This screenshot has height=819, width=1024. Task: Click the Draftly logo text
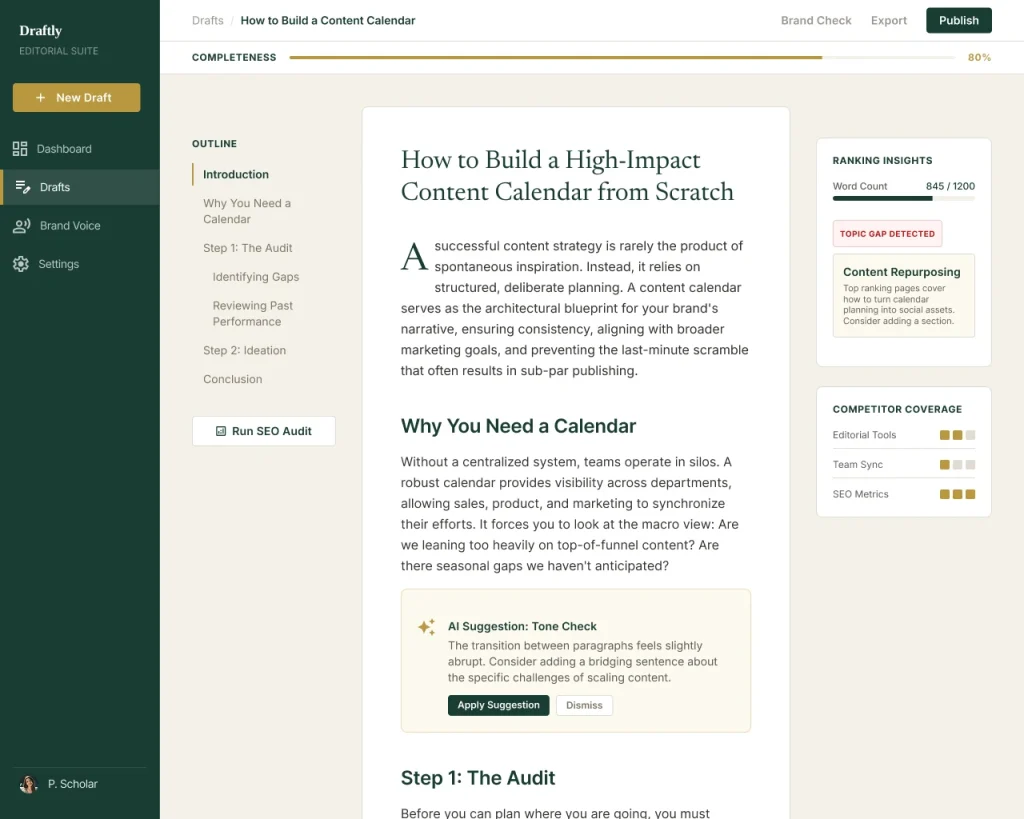pos(40,31)
